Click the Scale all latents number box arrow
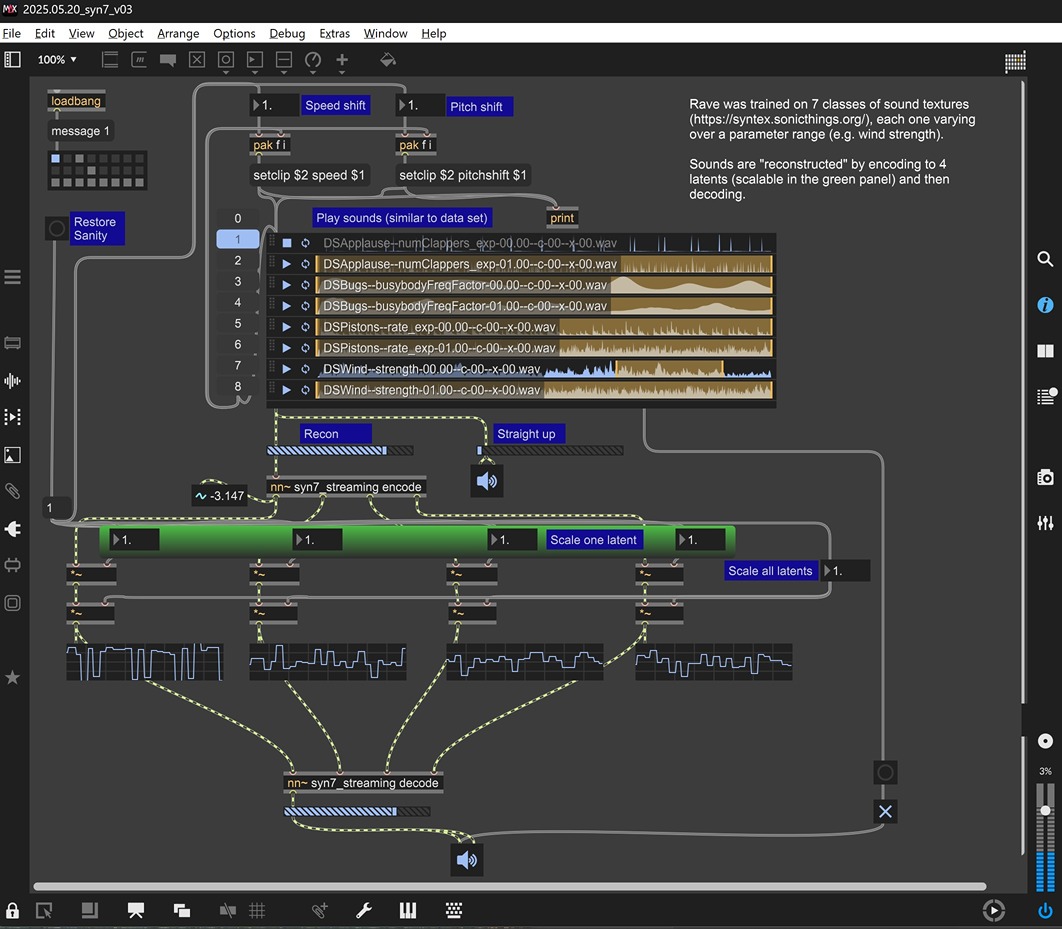The image size is (1062, 929). pos(826,571)
